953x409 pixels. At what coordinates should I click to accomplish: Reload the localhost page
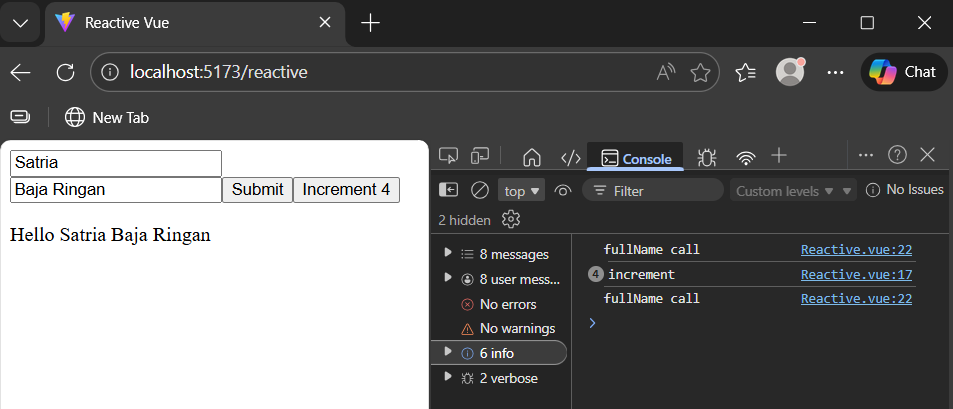[65, 72]
